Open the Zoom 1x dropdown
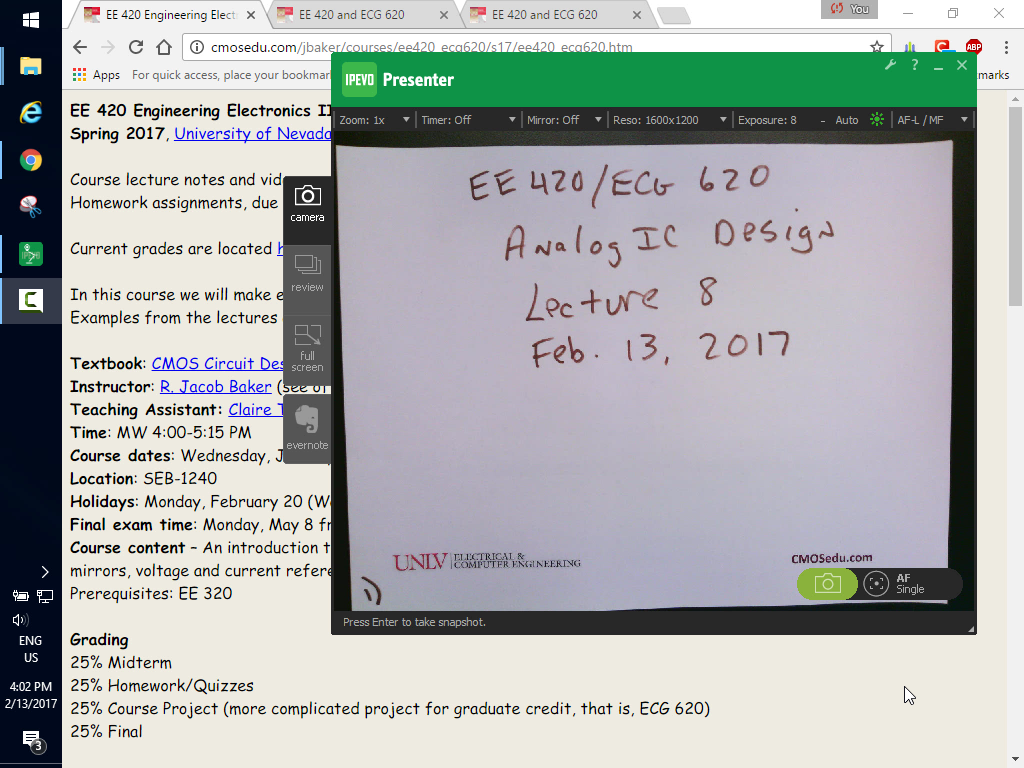 point(374,120)
